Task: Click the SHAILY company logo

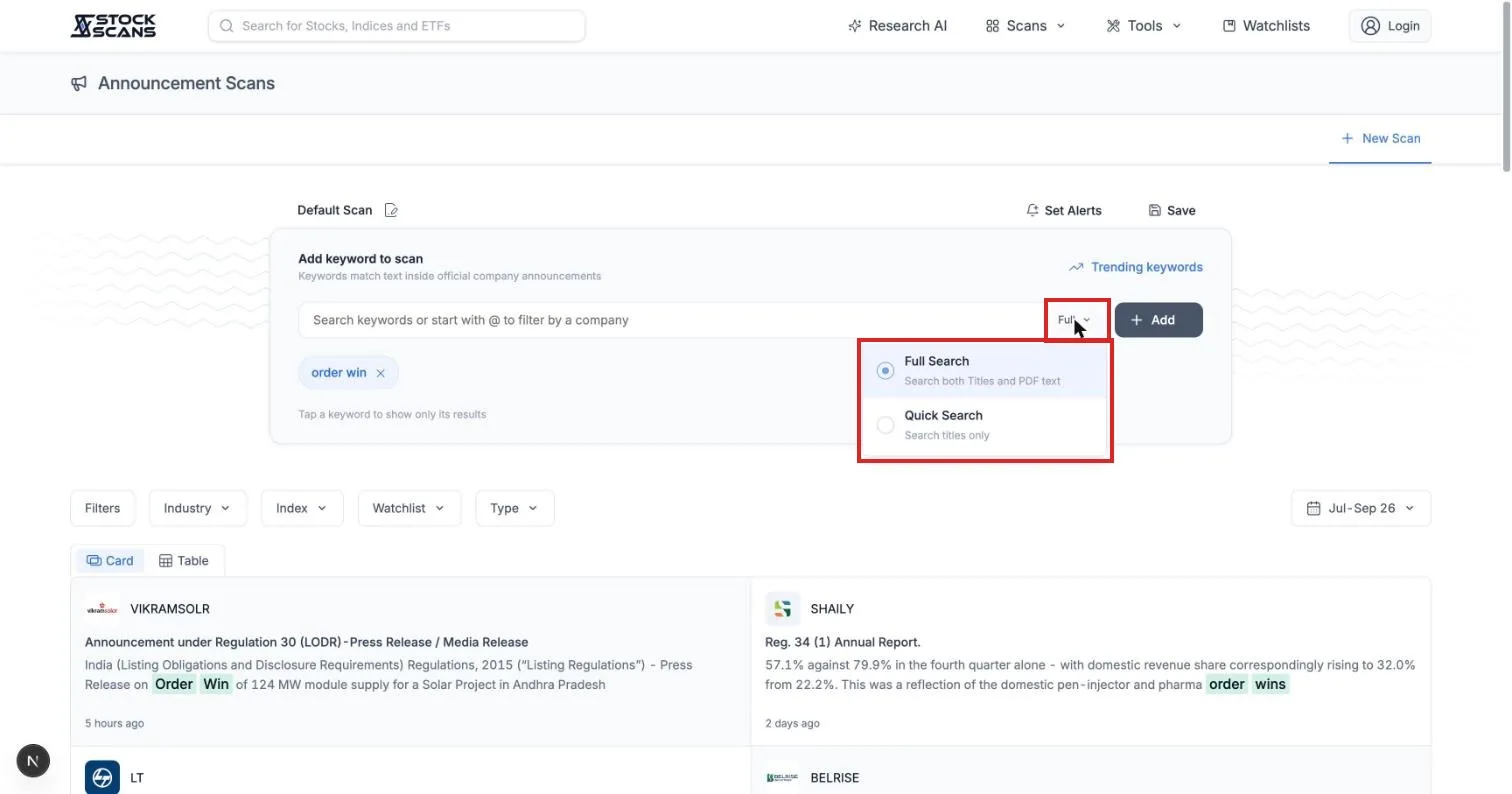Action: pos(783,609)
